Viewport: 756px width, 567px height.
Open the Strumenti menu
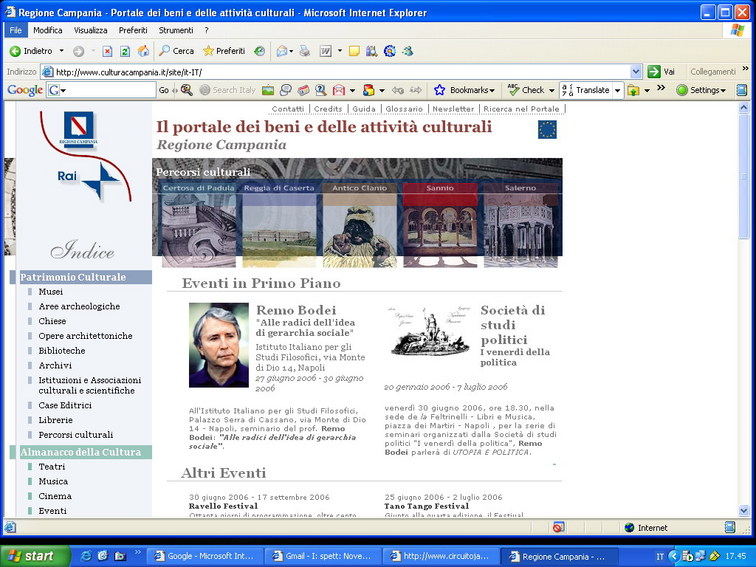176,30
